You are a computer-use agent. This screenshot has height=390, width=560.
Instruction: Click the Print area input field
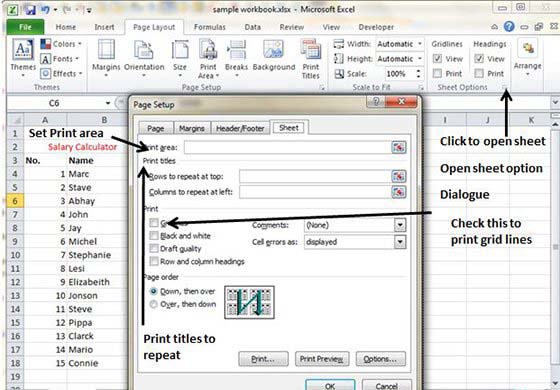tap(288, 147)
